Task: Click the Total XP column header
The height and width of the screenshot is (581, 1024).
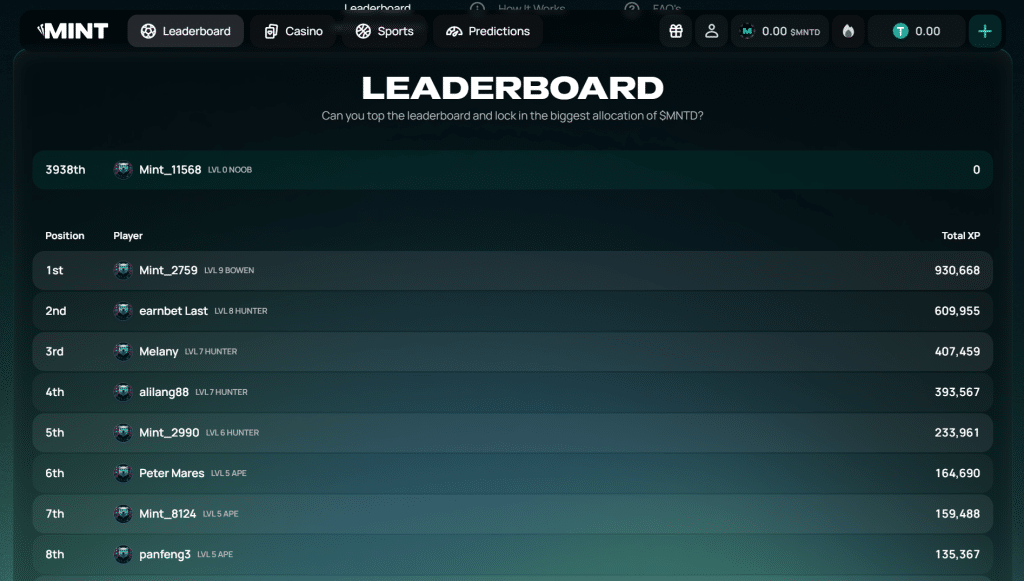Action: tap(961, 236)
